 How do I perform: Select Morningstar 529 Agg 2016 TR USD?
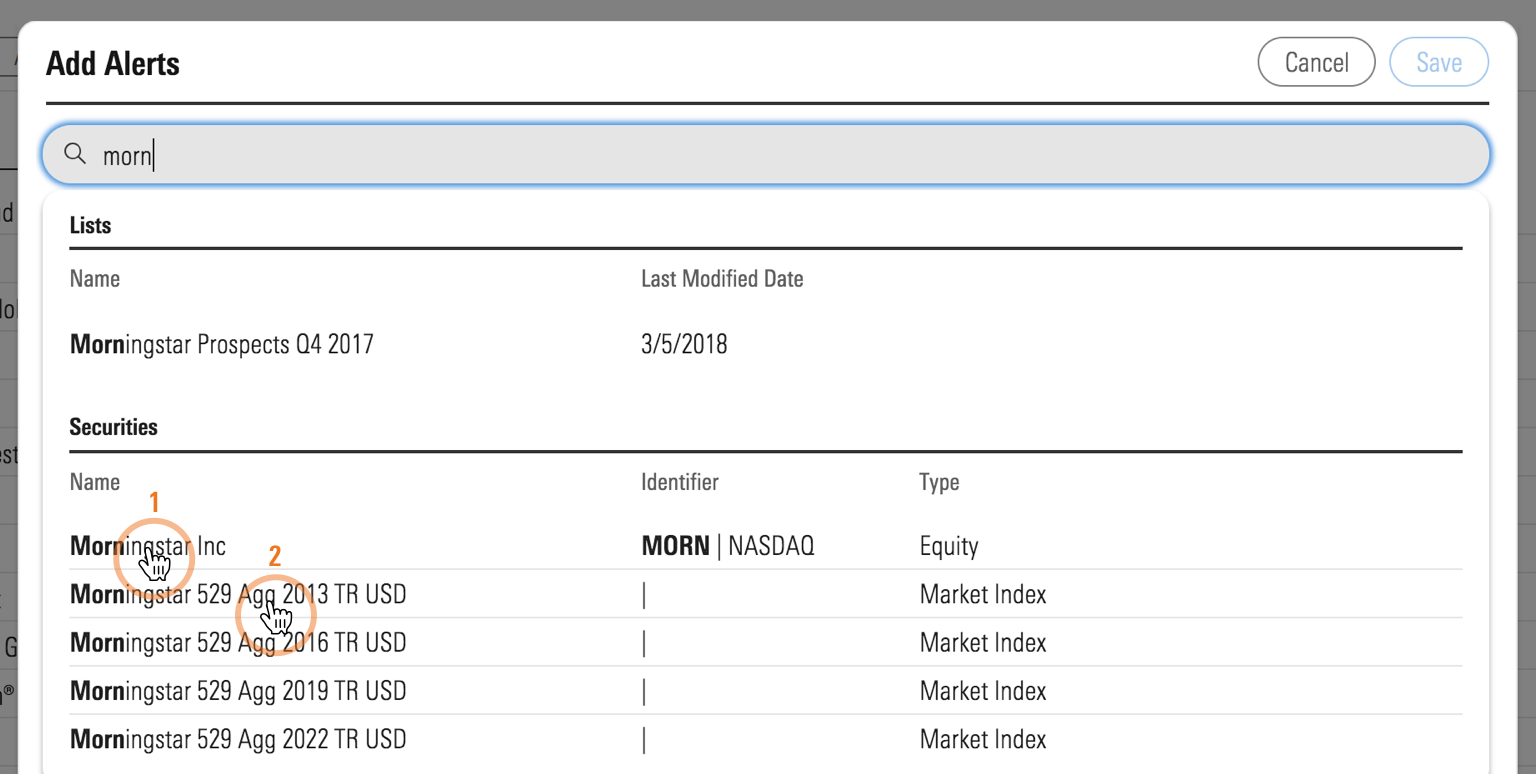[238, 642]
